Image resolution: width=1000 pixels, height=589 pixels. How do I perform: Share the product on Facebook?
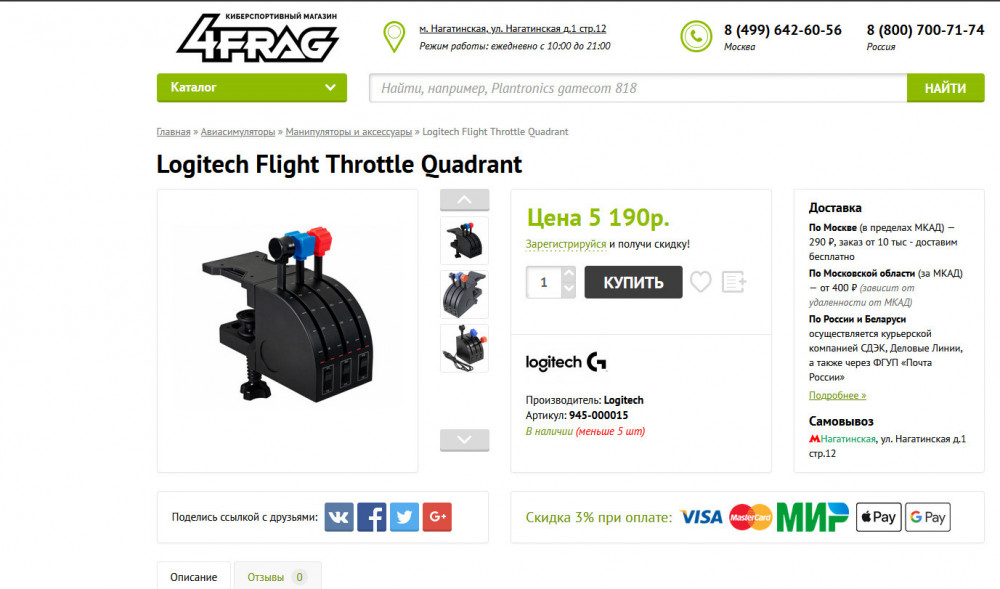pos(372,517)
